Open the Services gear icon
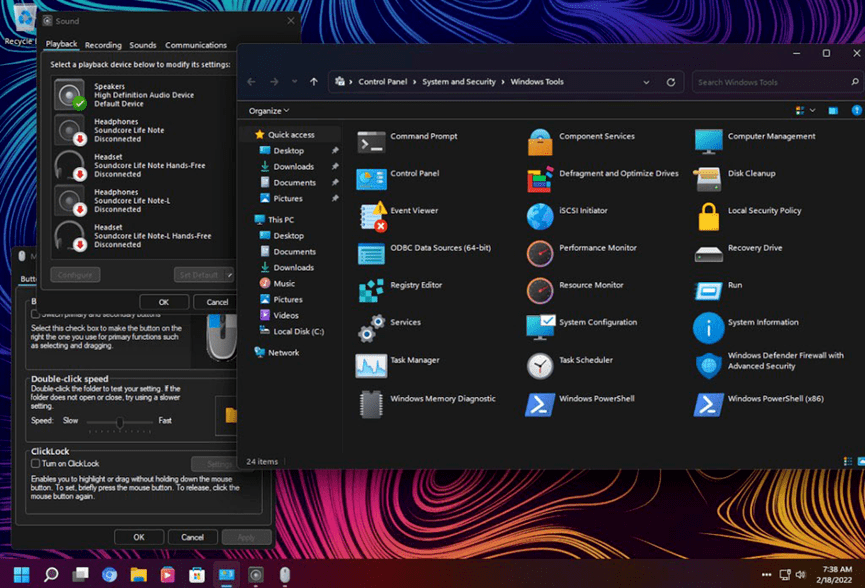 pyautogui.click(x=372, y=328)
